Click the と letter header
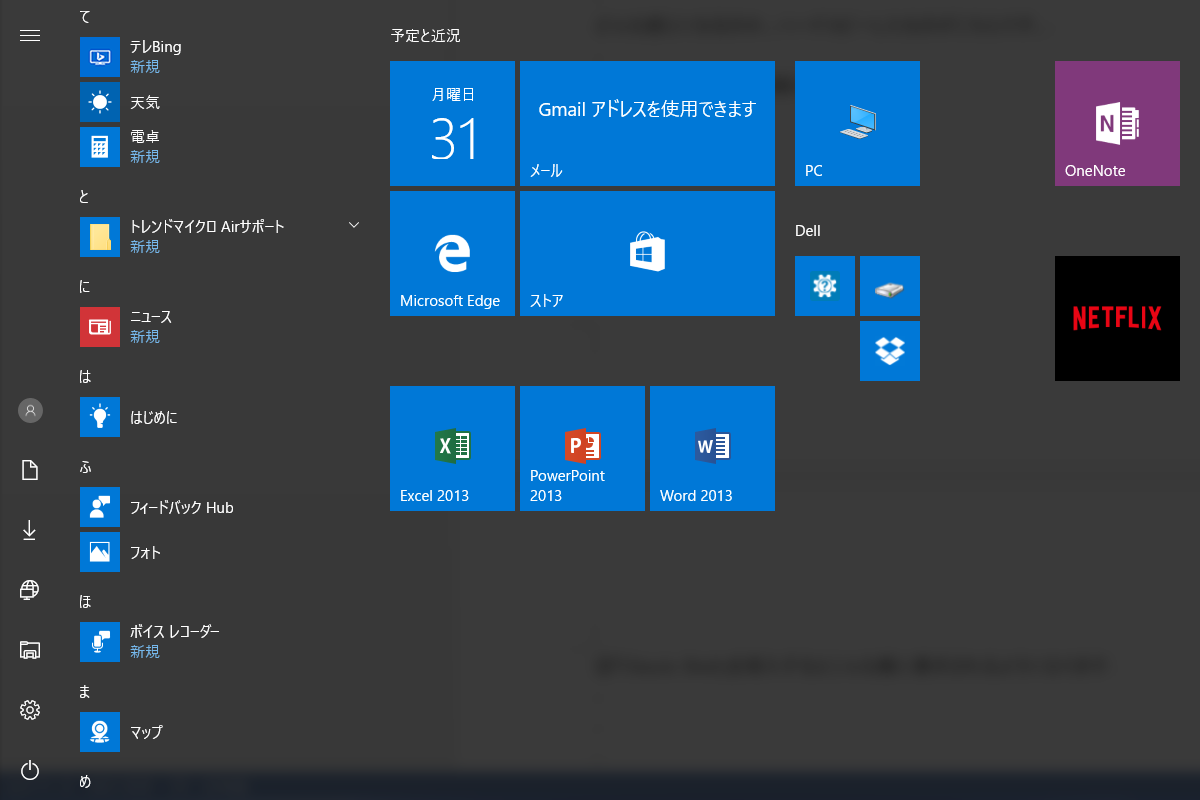 tap(85, 197)
